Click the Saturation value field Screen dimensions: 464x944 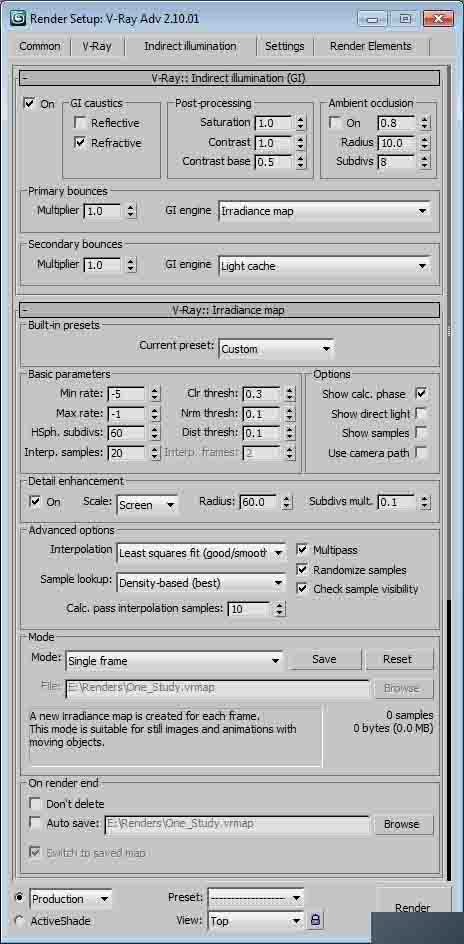(x=274, y=123)
